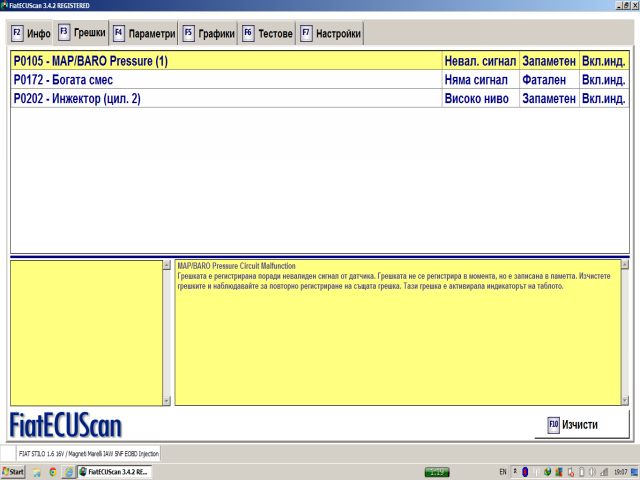Screen dimensions: 640x480
Task: Open the Графики tab (F5)
Action: [x=209, y=33]
